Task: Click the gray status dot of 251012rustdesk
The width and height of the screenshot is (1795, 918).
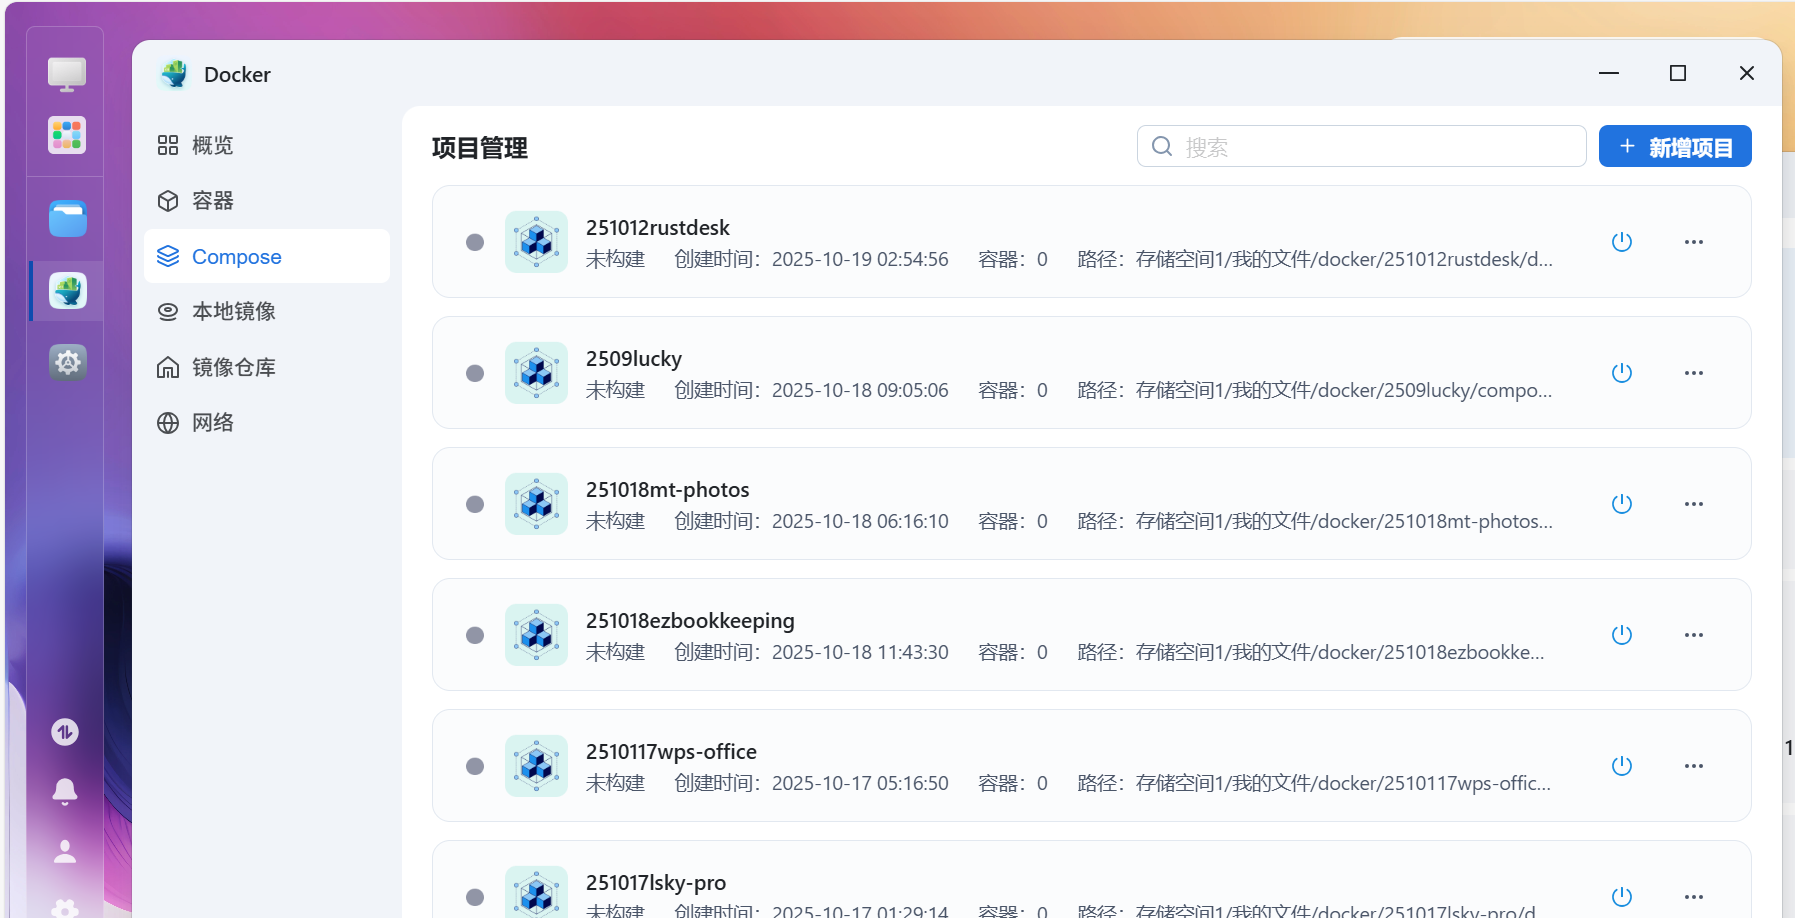Action: pyautogui.click(x=475, y=242)
